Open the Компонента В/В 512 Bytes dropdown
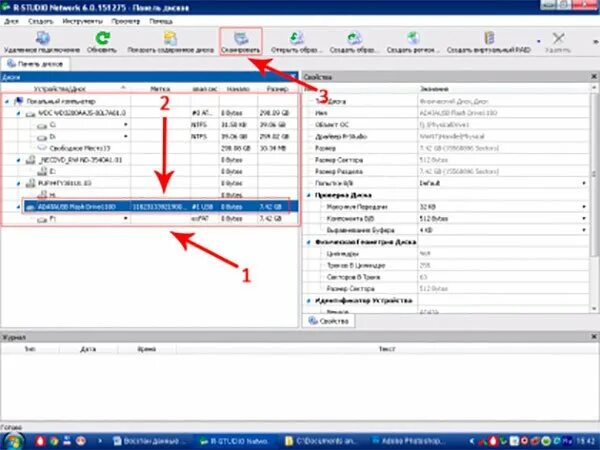The height and width of the screenshot is (450, 600). coord(584,218)
